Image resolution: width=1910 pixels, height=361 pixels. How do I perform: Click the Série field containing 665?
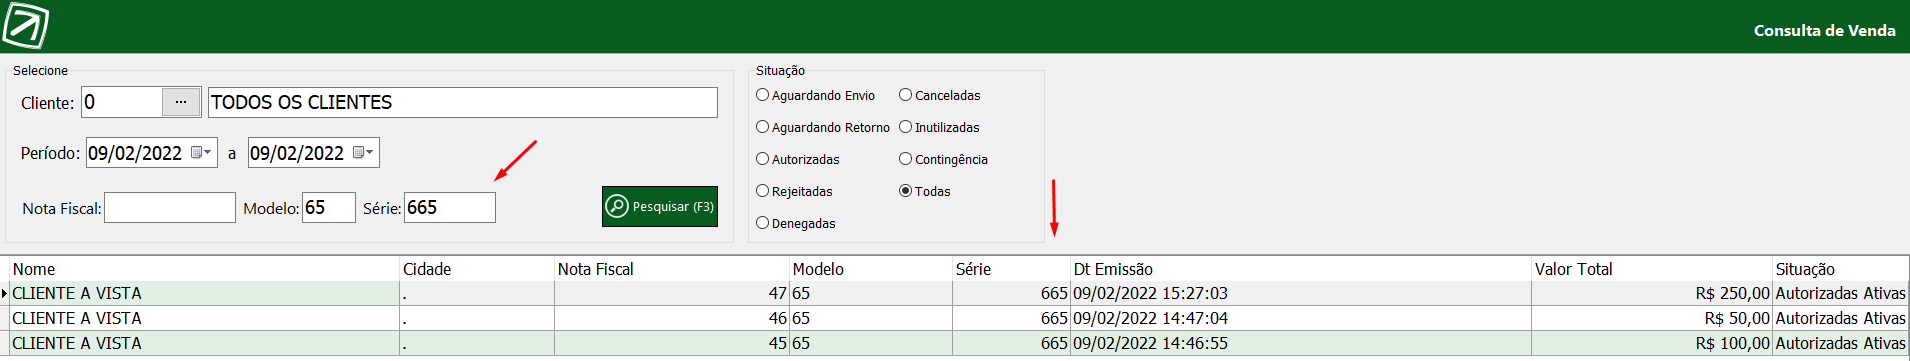tap(450, 208)
